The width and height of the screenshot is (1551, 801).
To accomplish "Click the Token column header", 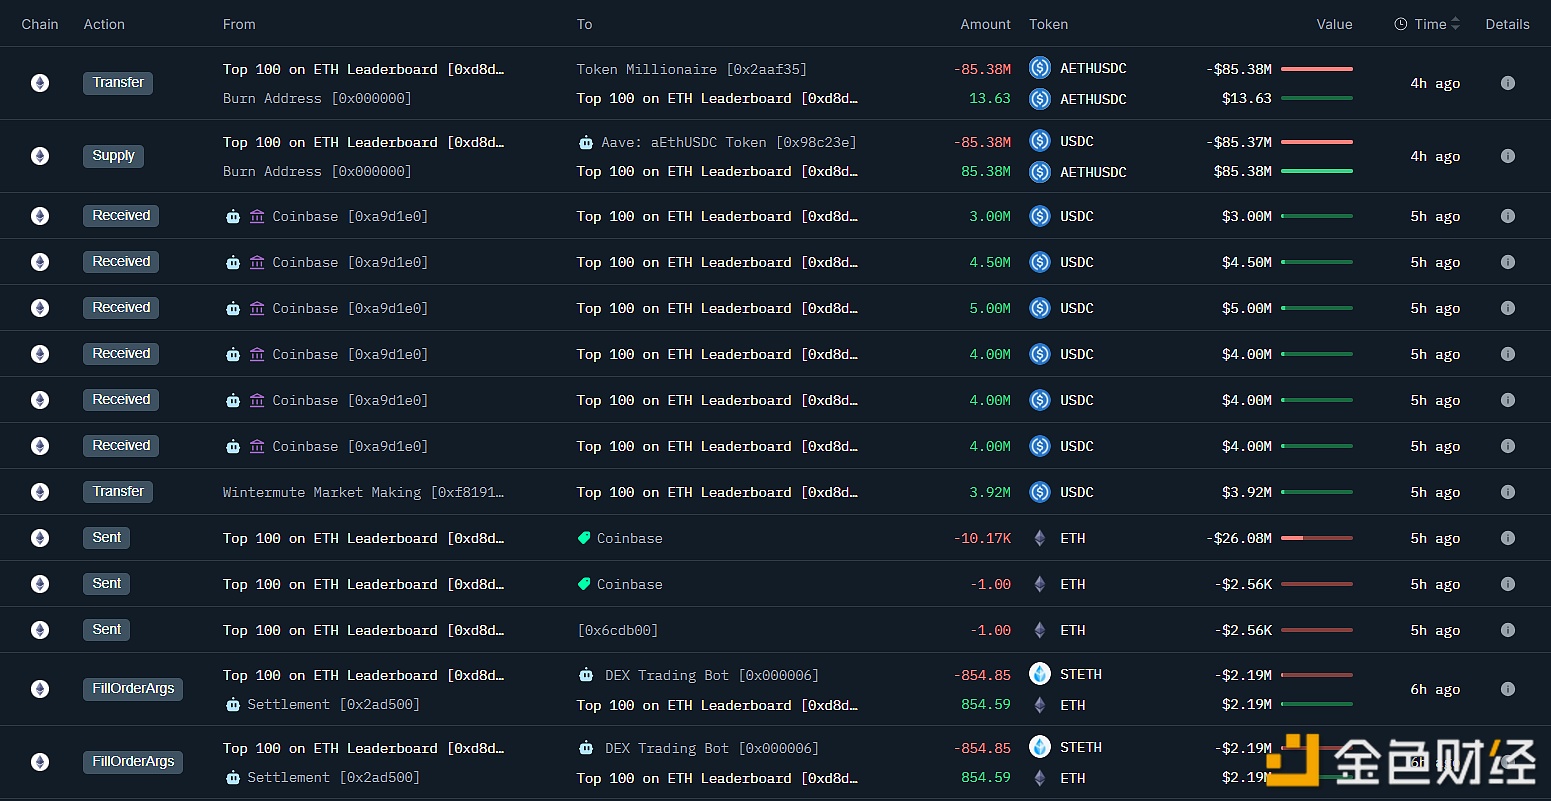I will tap(1048, 24).
